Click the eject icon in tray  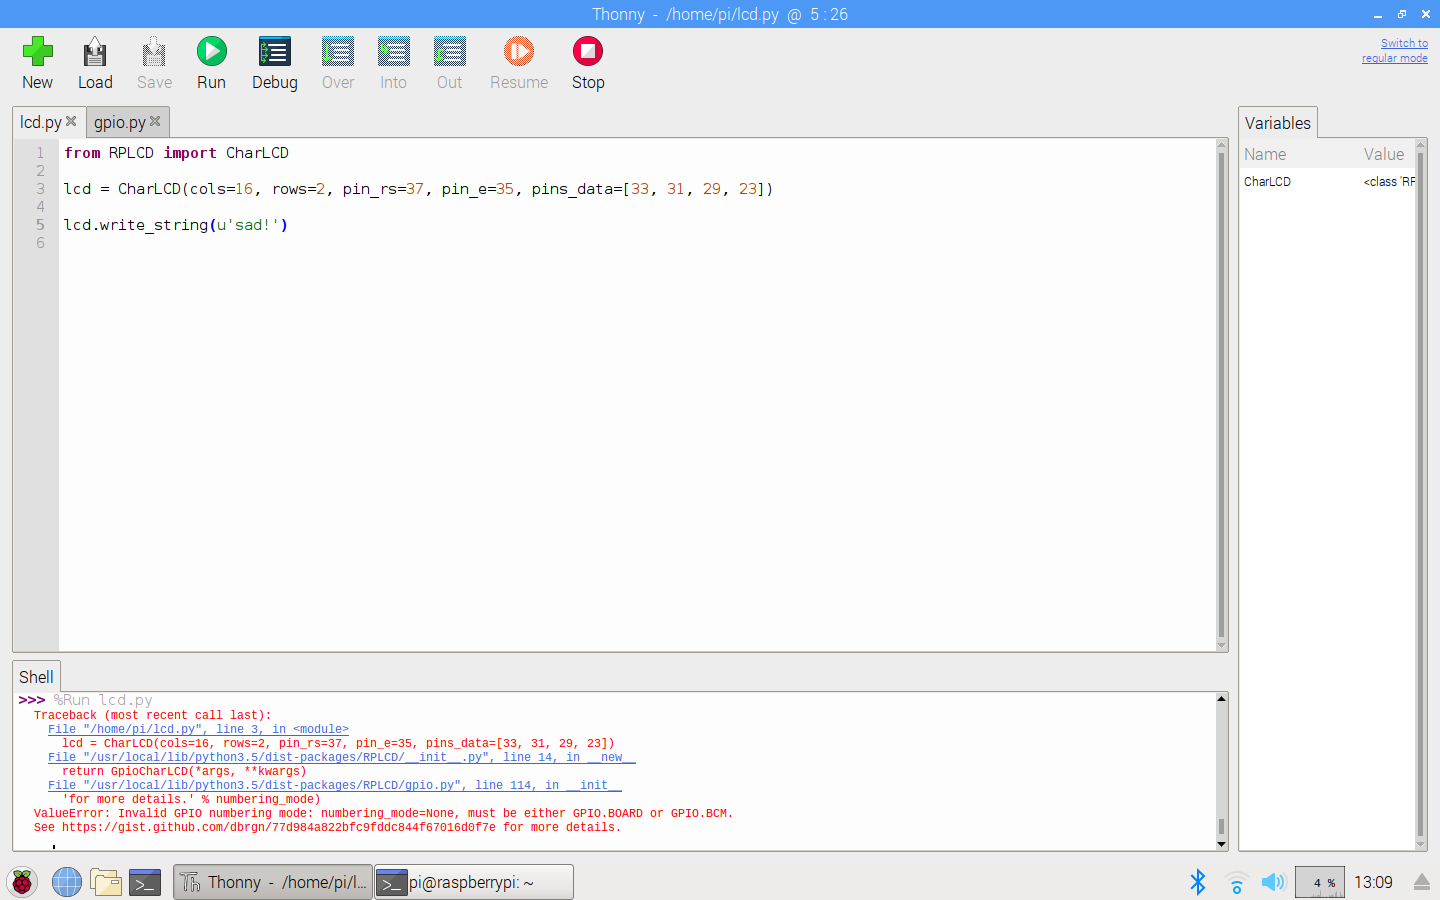[x=1422, y=882]
